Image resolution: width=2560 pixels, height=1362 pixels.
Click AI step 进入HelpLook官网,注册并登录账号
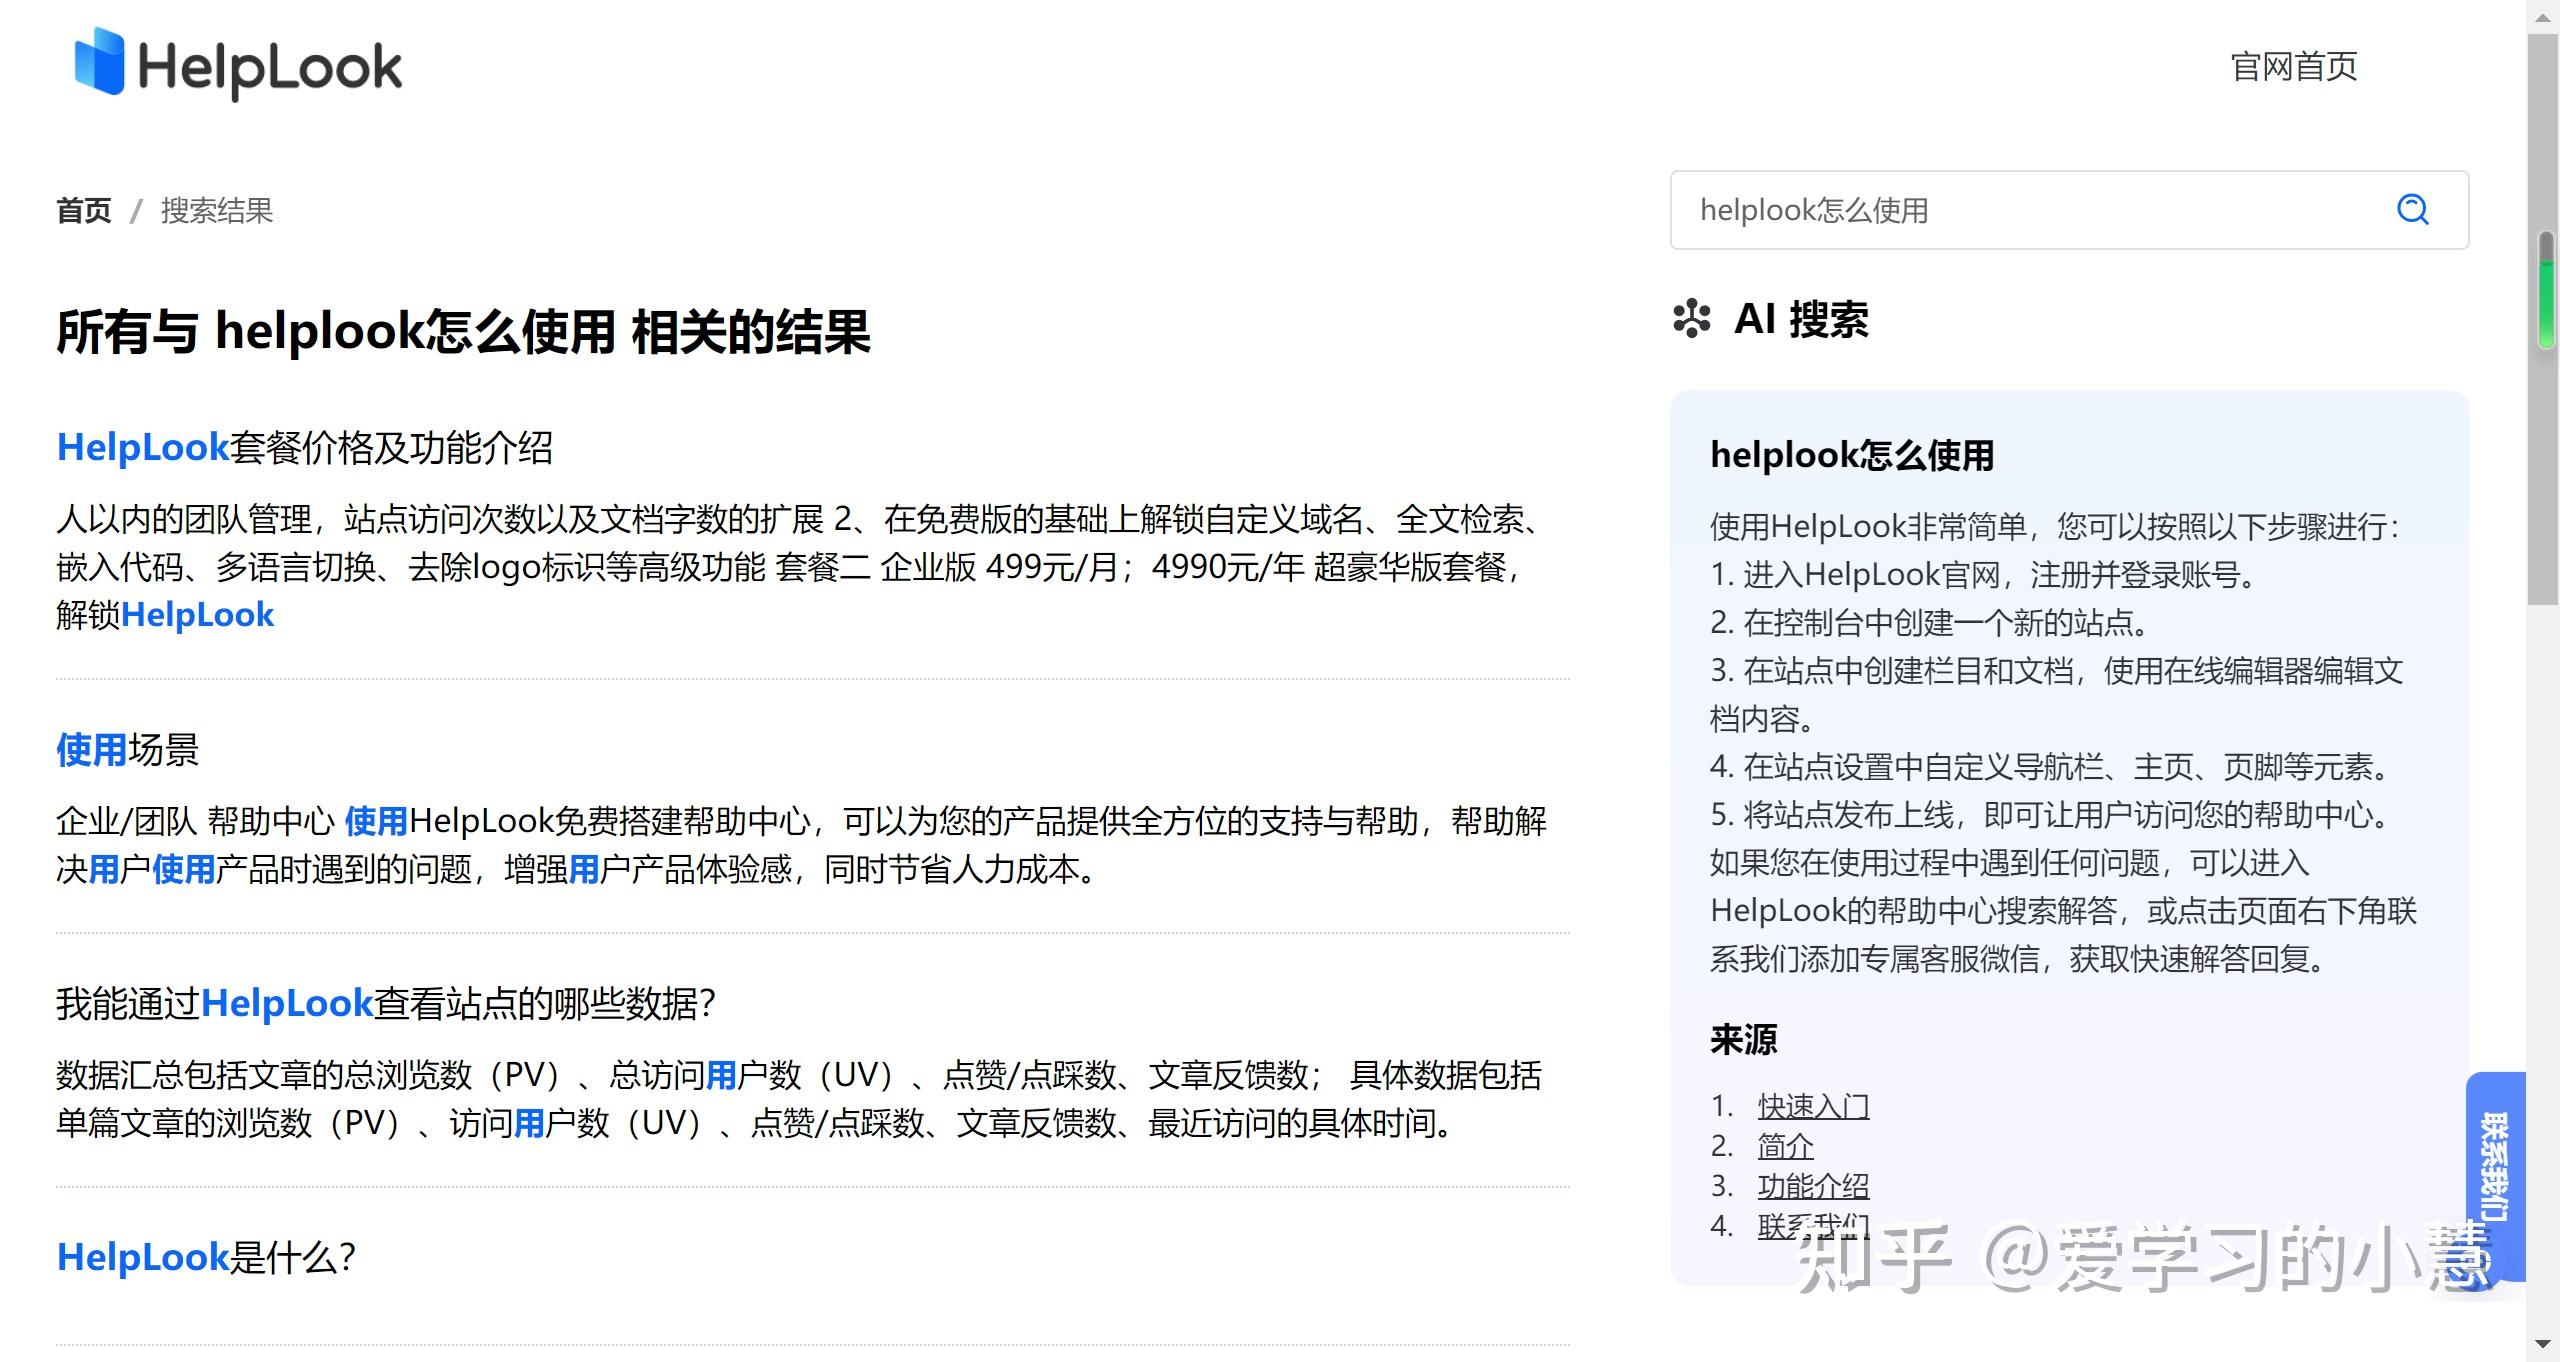(1983, 574)
